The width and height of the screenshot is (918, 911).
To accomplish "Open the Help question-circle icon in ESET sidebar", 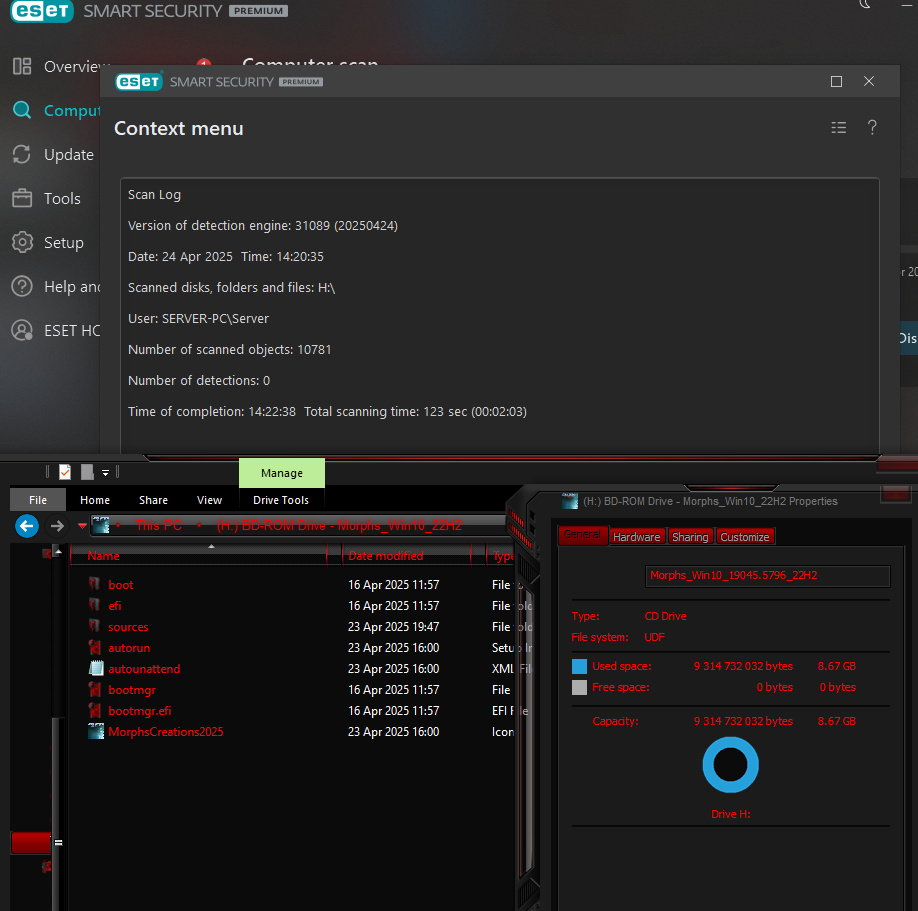I will (22, 286).
